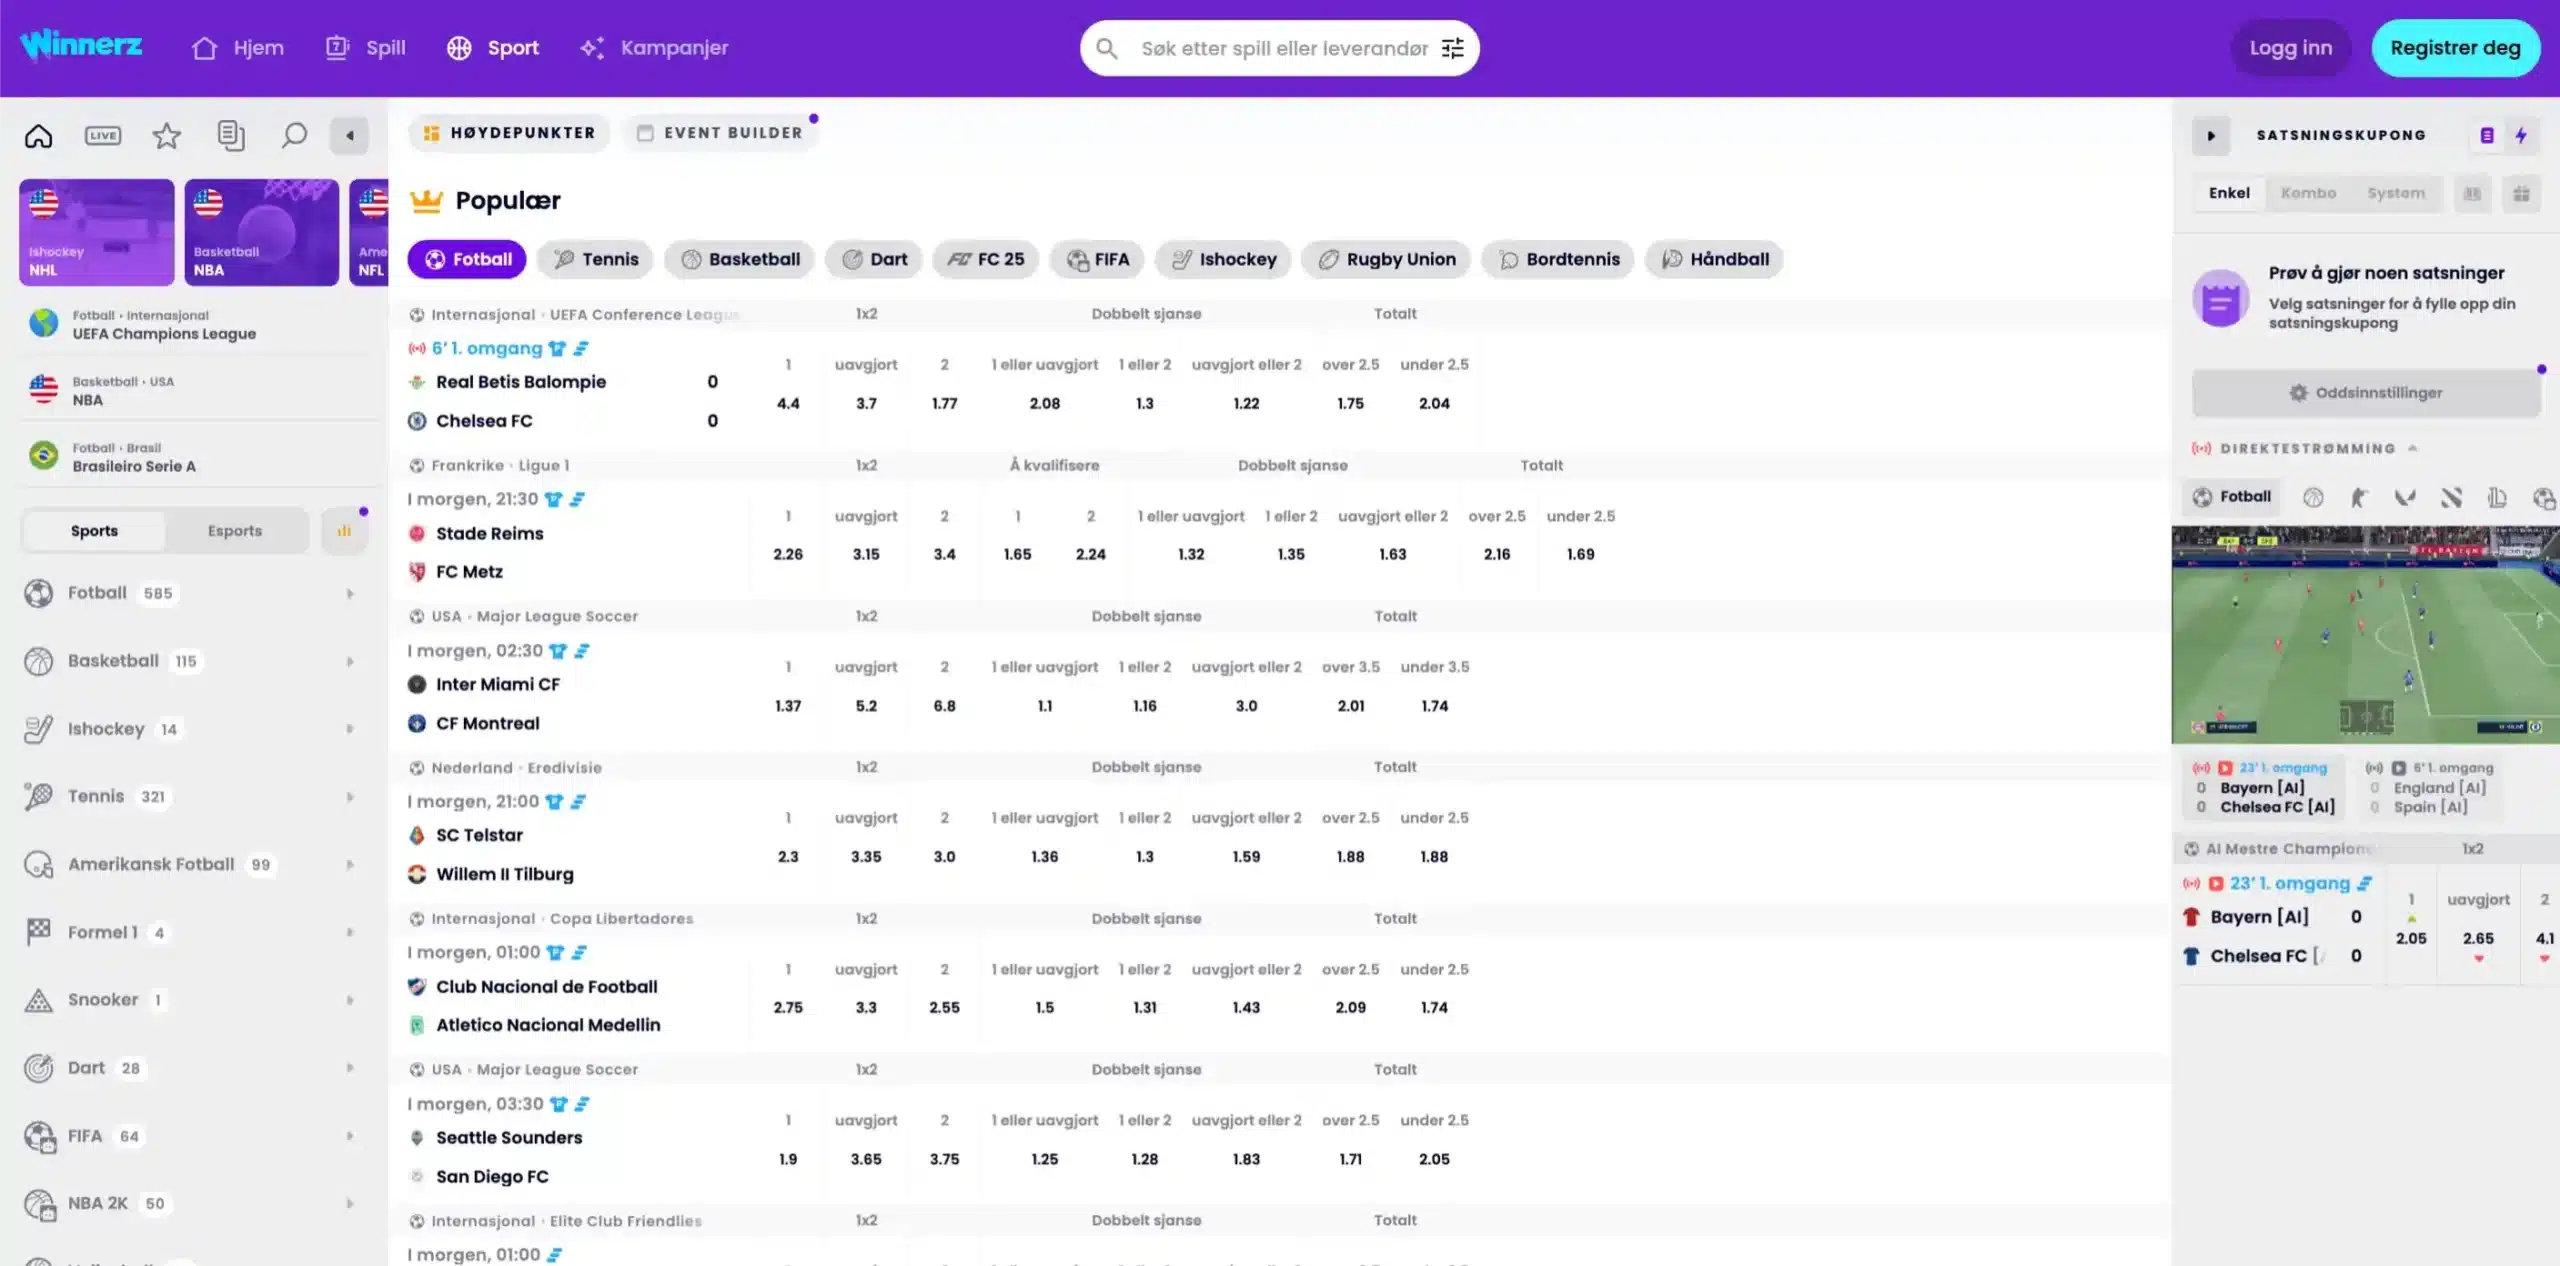Click the search filter sliders icon
2560x1266 pixels.
tap(1452, 48)
